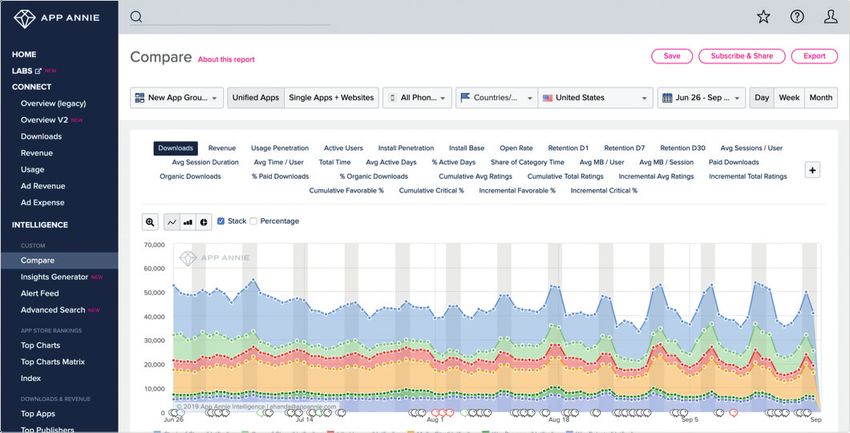Screen dimensions: 850x433
Task: Click Subscribe & Share button
Action: click(742, 56)
